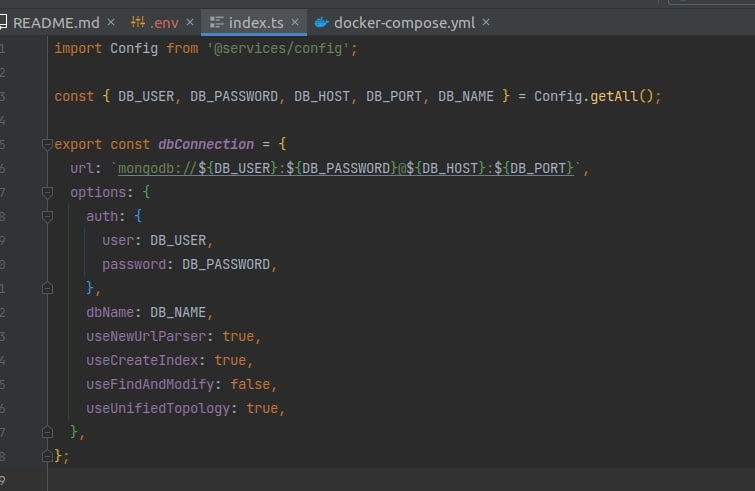Click the useNewUrlParser property

point(146,336)
